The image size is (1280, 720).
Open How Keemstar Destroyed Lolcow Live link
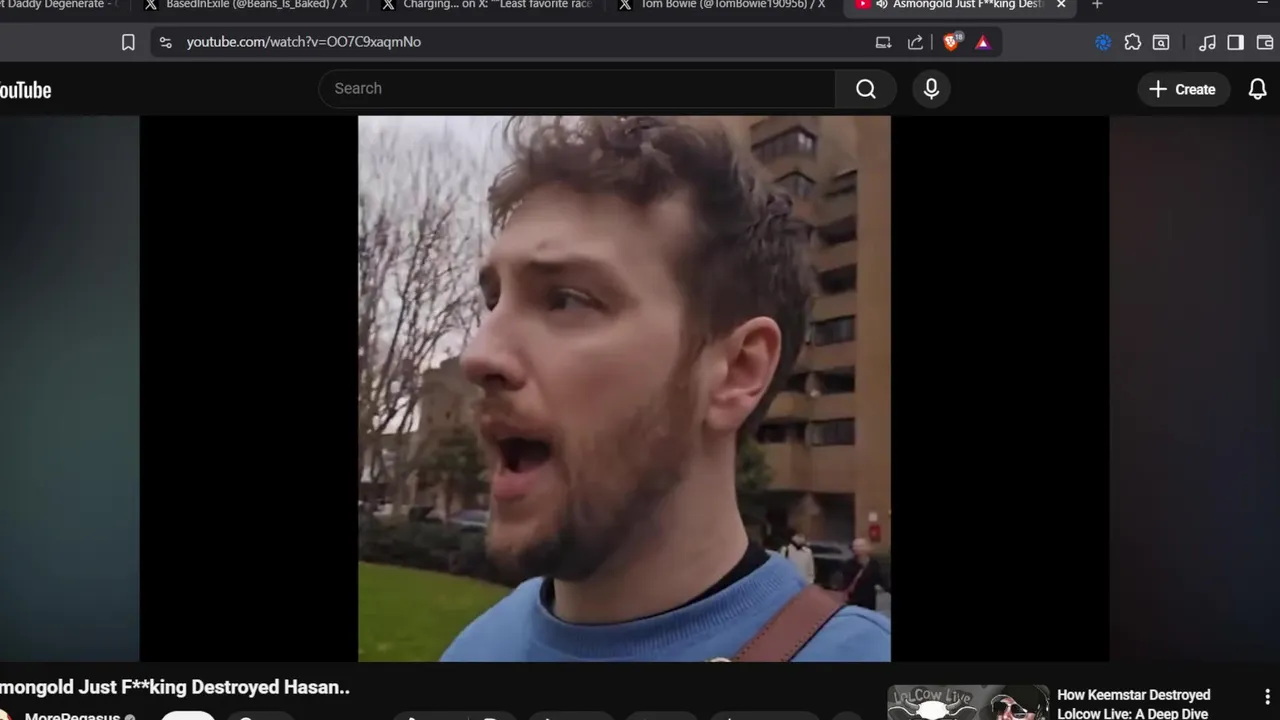[x=1133, y=704]
